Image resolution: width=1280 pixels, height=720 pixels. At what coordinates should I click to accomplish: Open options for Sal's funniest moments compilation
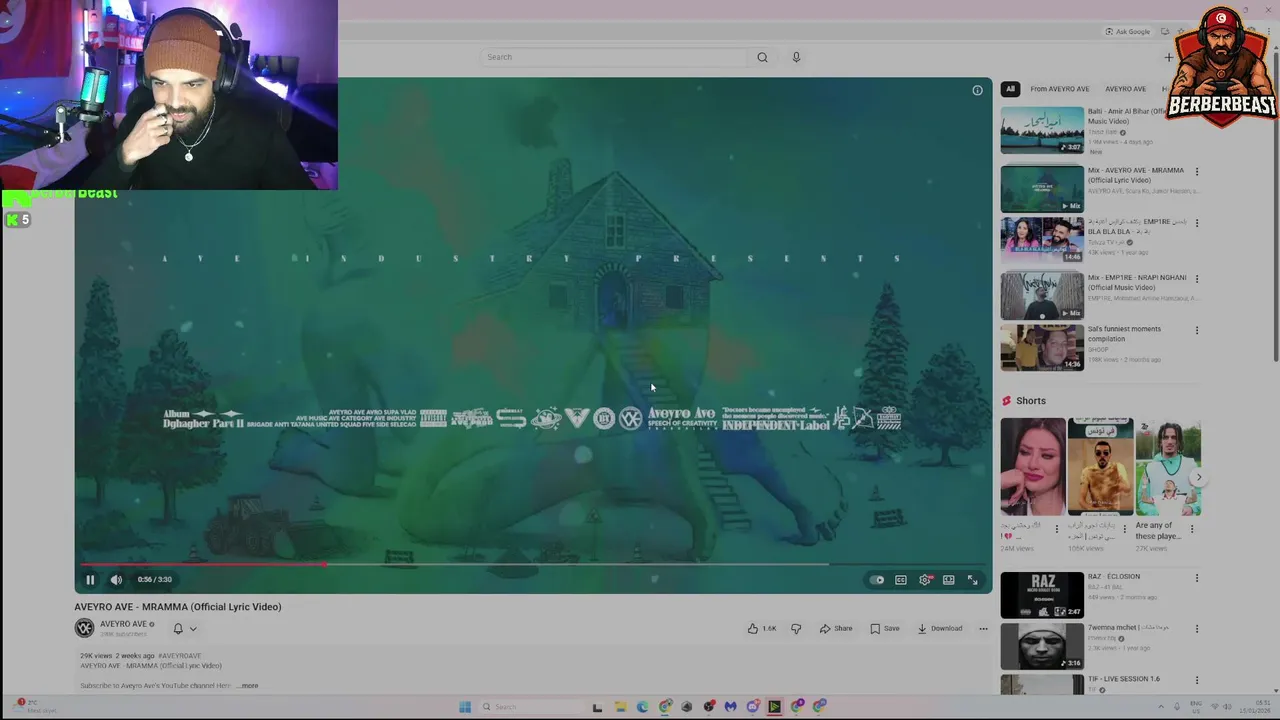pos(1197,330)
